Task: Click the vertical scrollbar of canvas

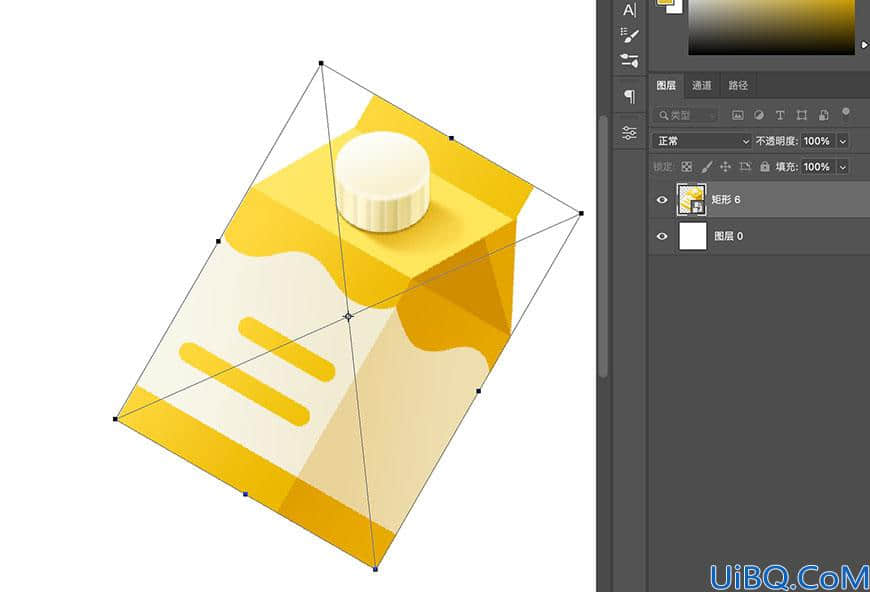Action: pyautogui.click(x=603, y=247)
